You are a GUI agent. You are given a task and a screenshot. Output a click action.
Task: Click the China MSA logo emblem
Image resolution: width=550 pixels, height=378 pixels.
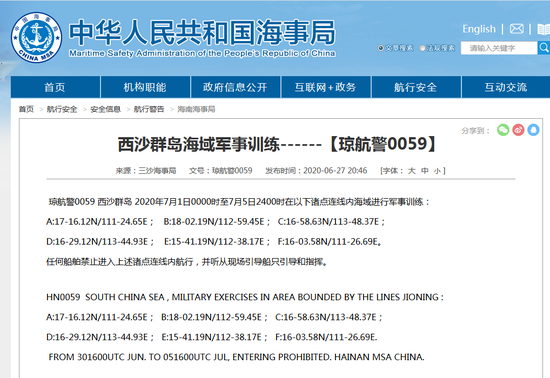pos(36,38)
